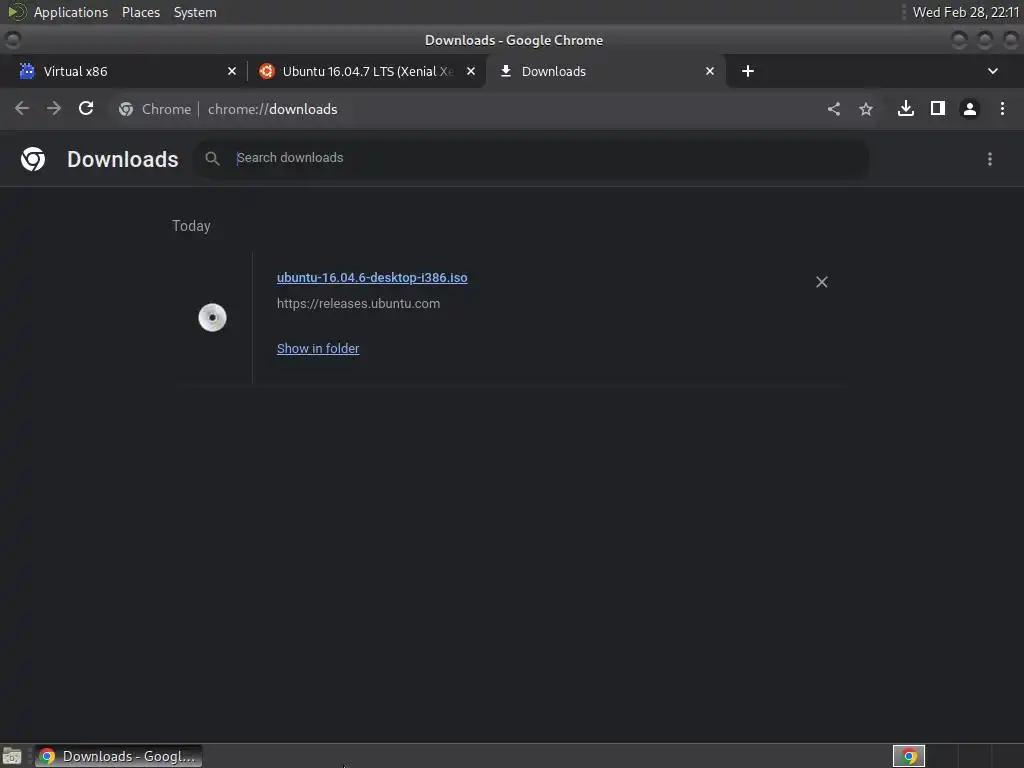Focus the Search downloads field

(532, 158)
